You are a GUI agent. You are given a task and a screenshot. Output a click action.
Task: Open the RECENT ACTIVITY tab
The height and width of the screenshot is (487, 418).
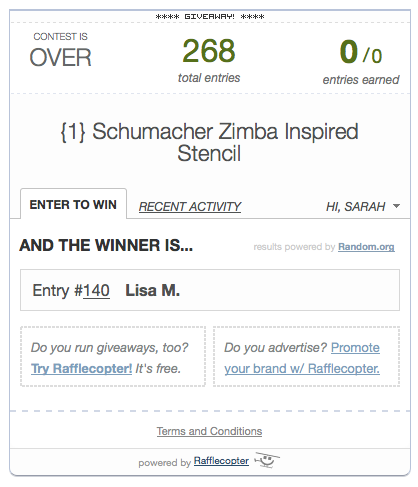point(190,207)
